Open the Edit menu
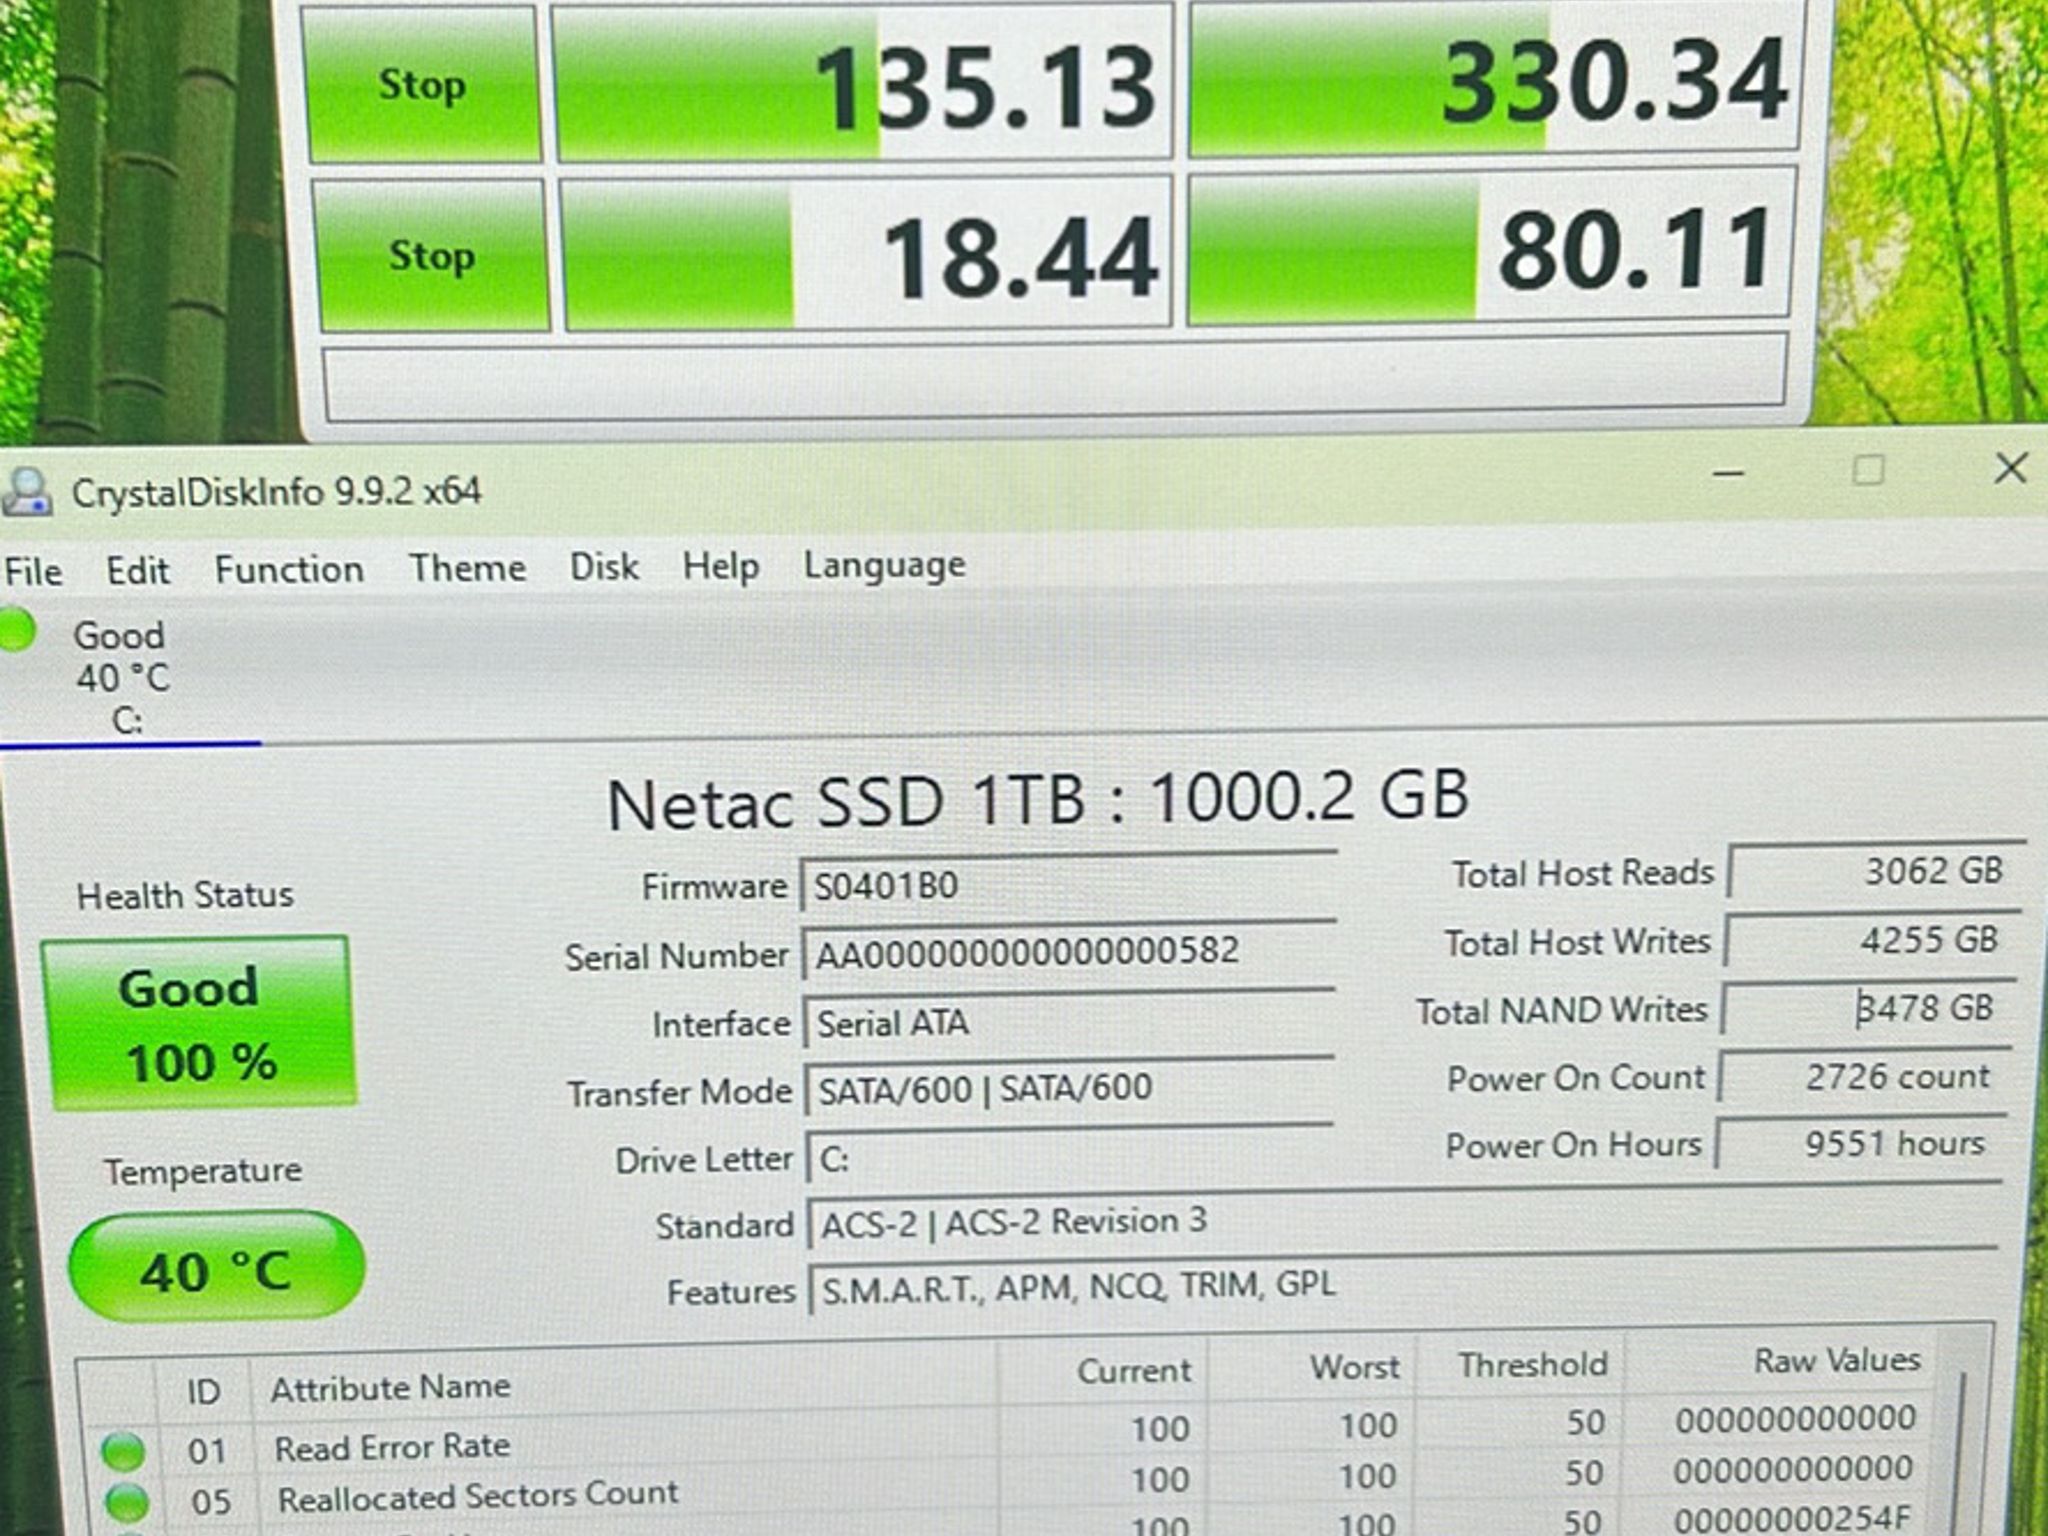Image resolution: width=2048 pixels, height=1536 pixels. (138, 571)
